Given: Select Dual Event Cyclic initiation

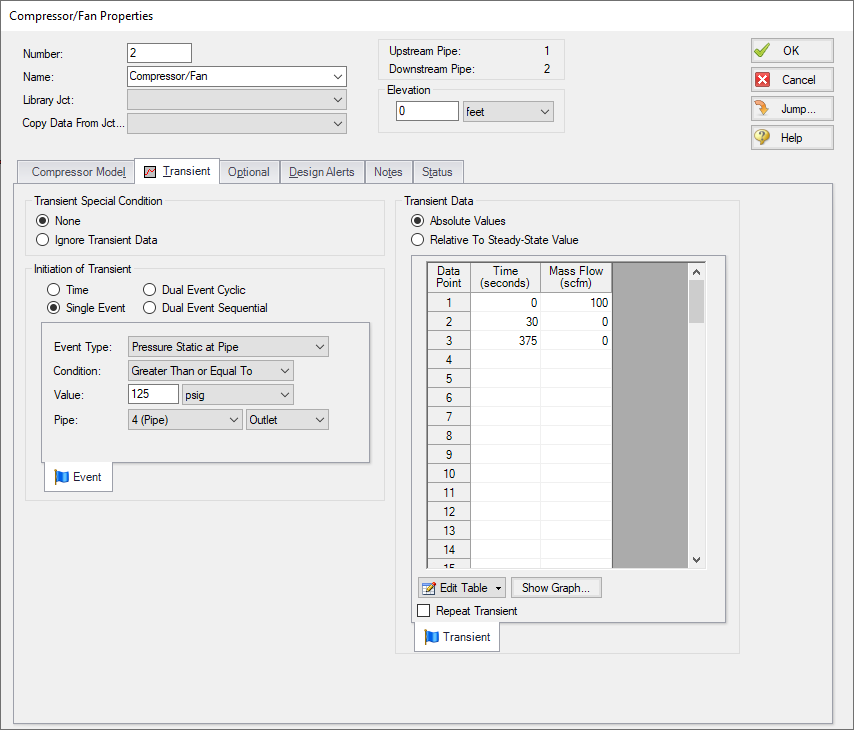Looking at the screenshot, I should [x=150, y=290].
